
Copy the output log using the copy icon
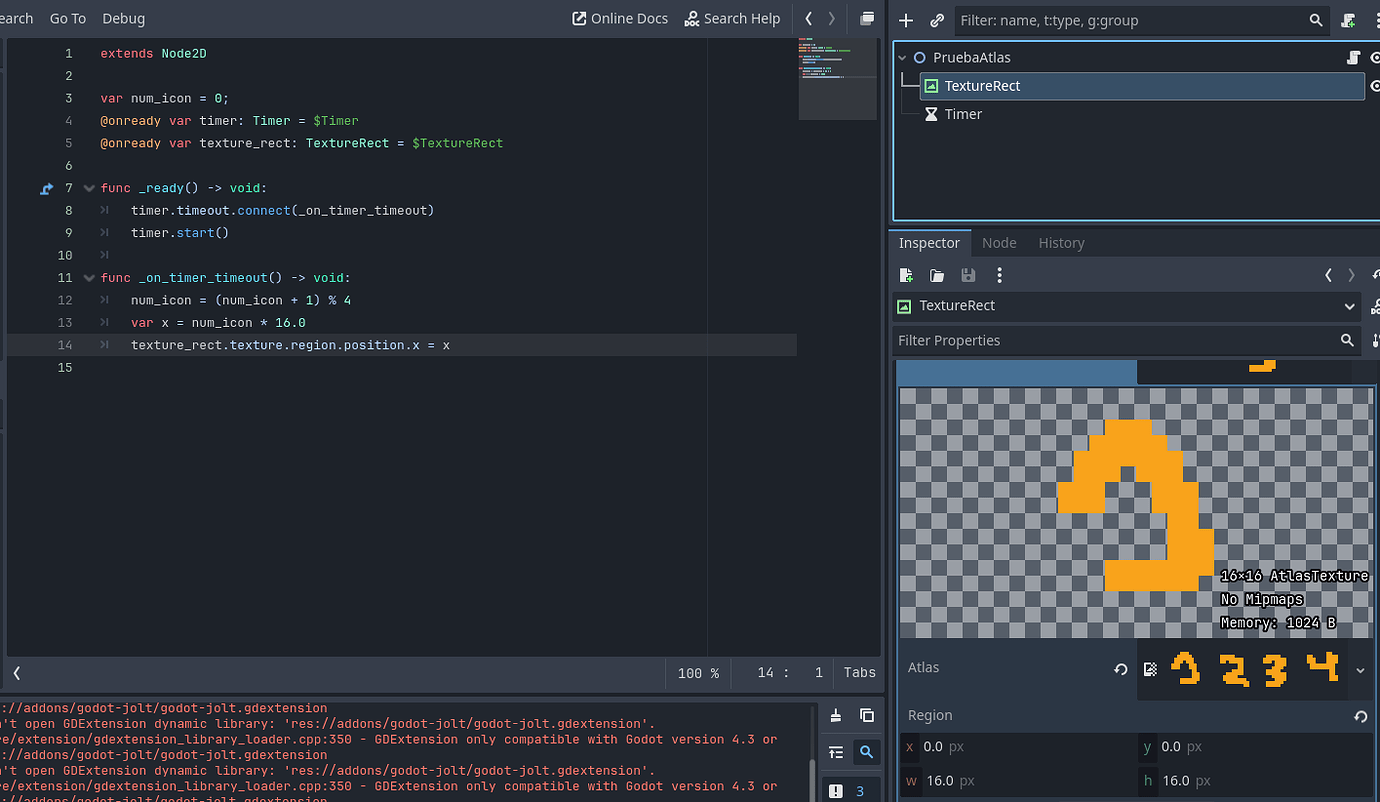866,715
